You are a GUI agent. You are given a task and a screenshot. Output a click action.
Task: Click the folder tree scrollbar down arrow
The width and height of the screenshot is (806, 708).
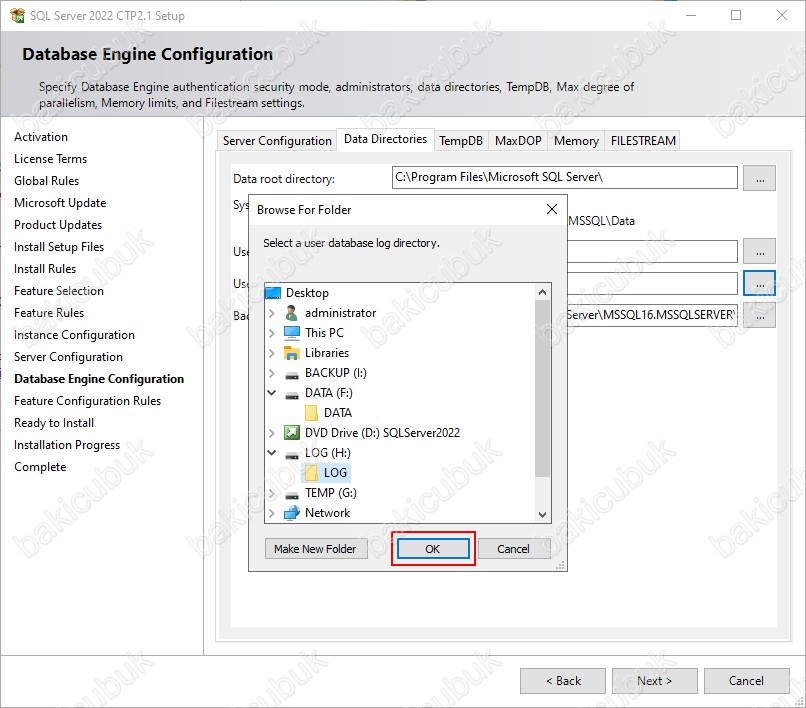pyautogui.click(x=542, y=514)
